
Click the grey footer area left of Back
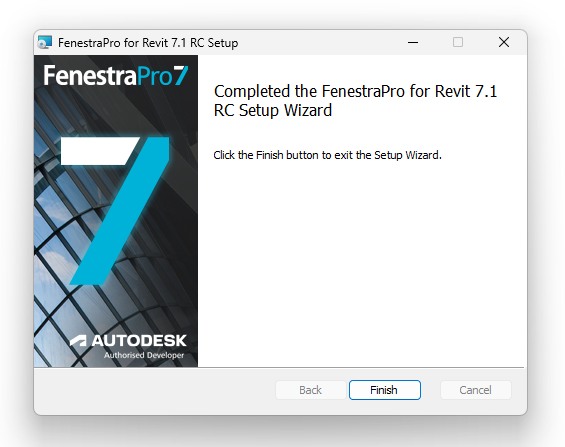pyautogui.click(x=155, y=390)
